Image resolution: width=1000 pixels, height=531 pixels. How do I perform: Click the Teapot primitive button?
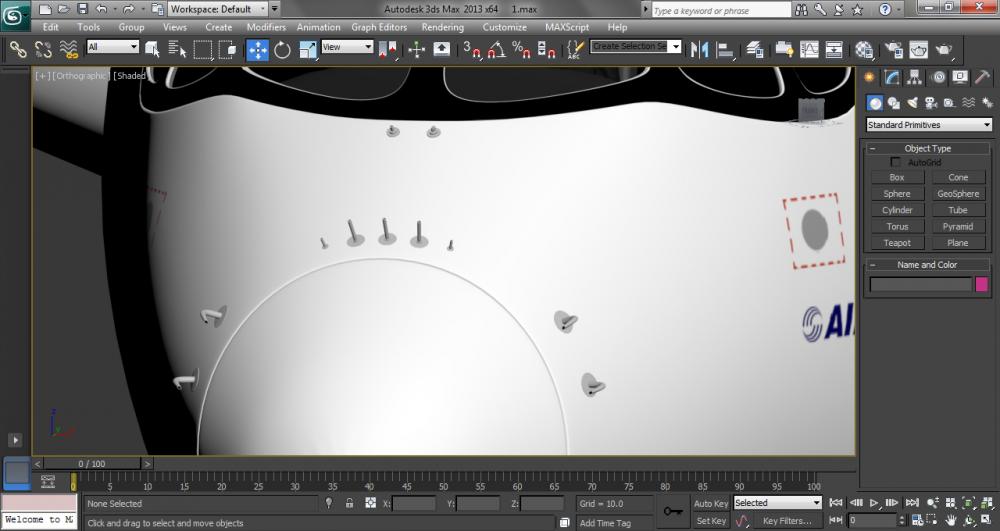tap(897, 243)
